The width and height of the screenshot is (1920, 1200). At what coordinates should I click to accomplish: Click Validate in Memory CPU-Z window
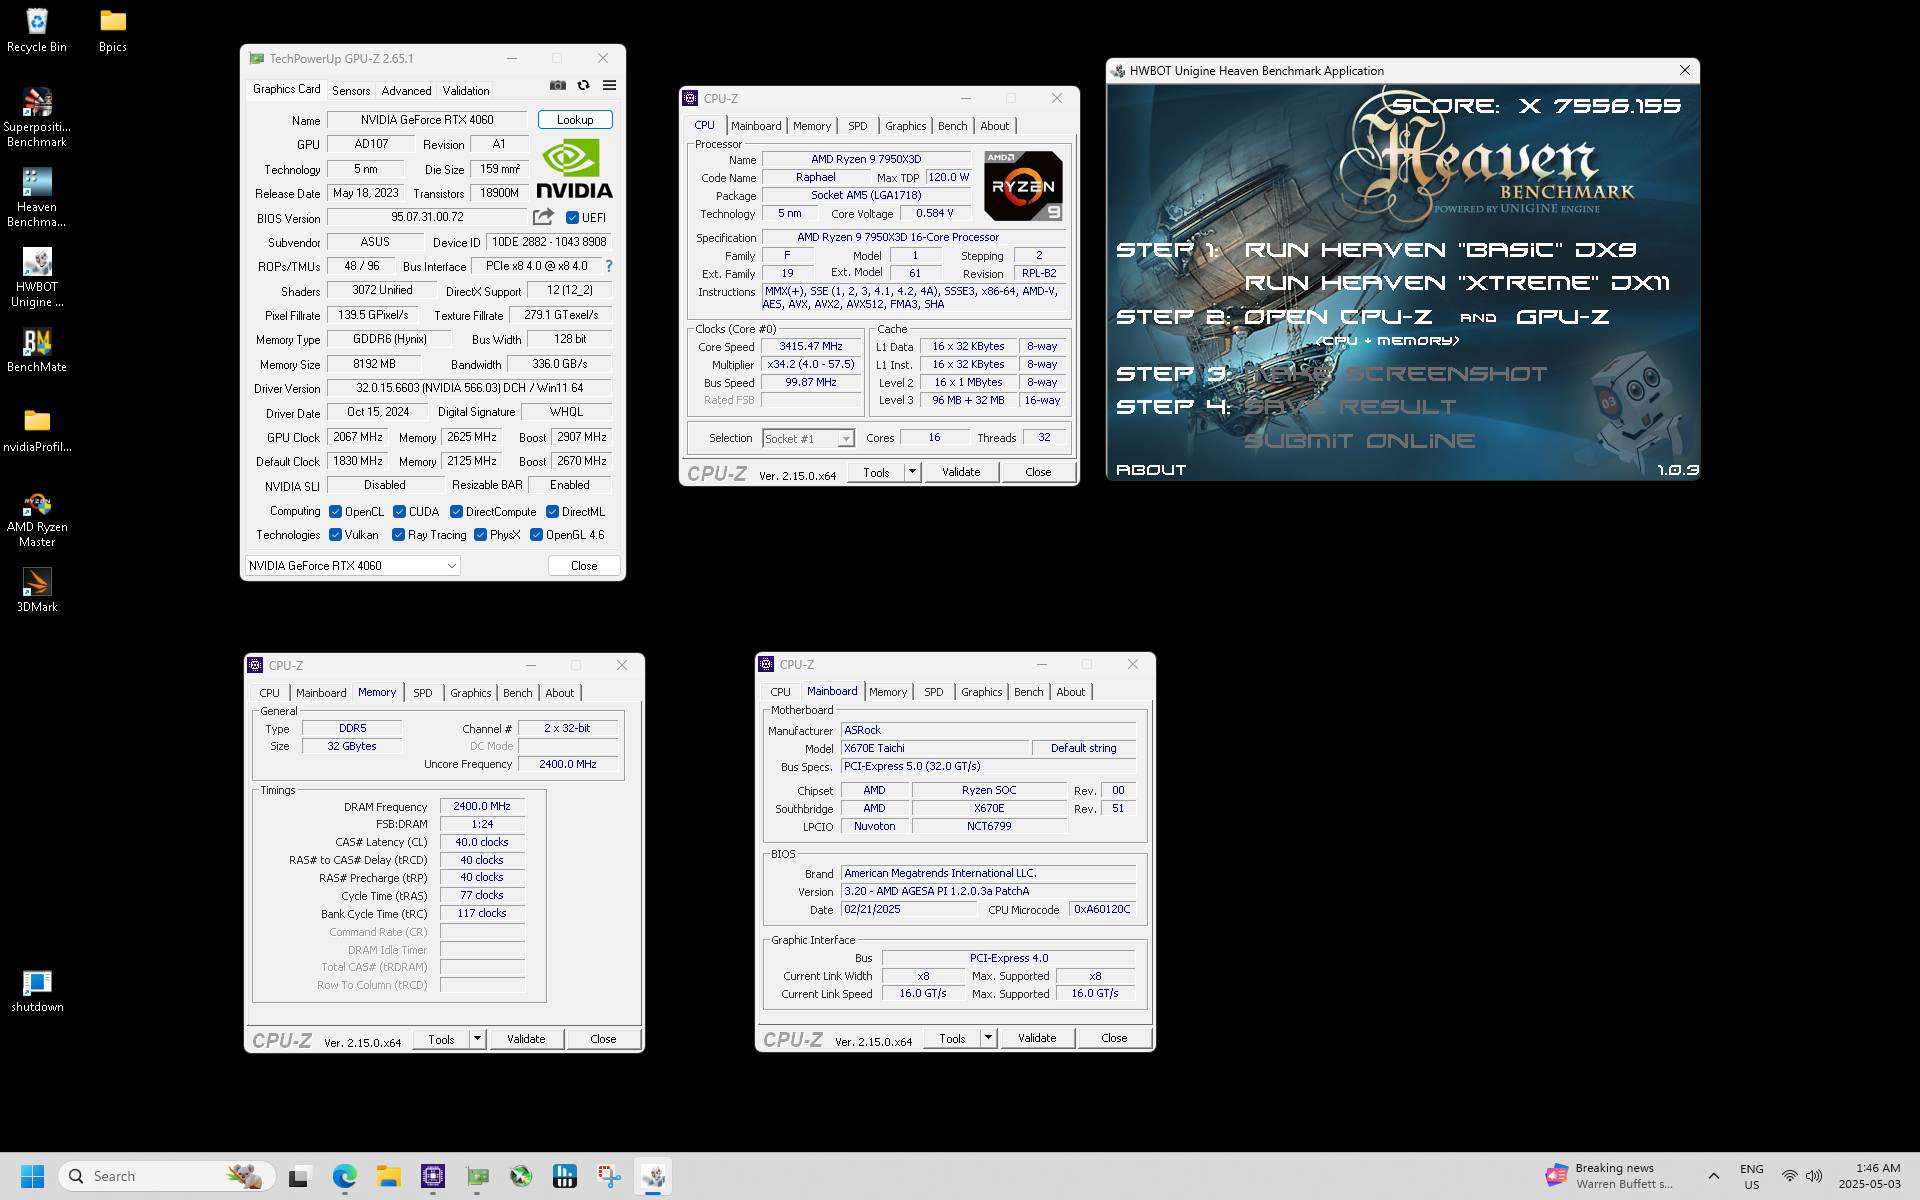[526, 1039]
